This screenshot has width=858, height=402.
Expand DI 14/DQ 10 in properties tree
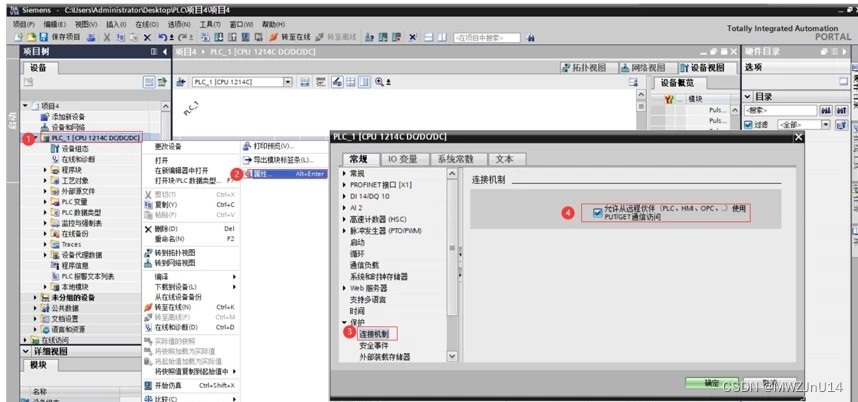point(344,196)
